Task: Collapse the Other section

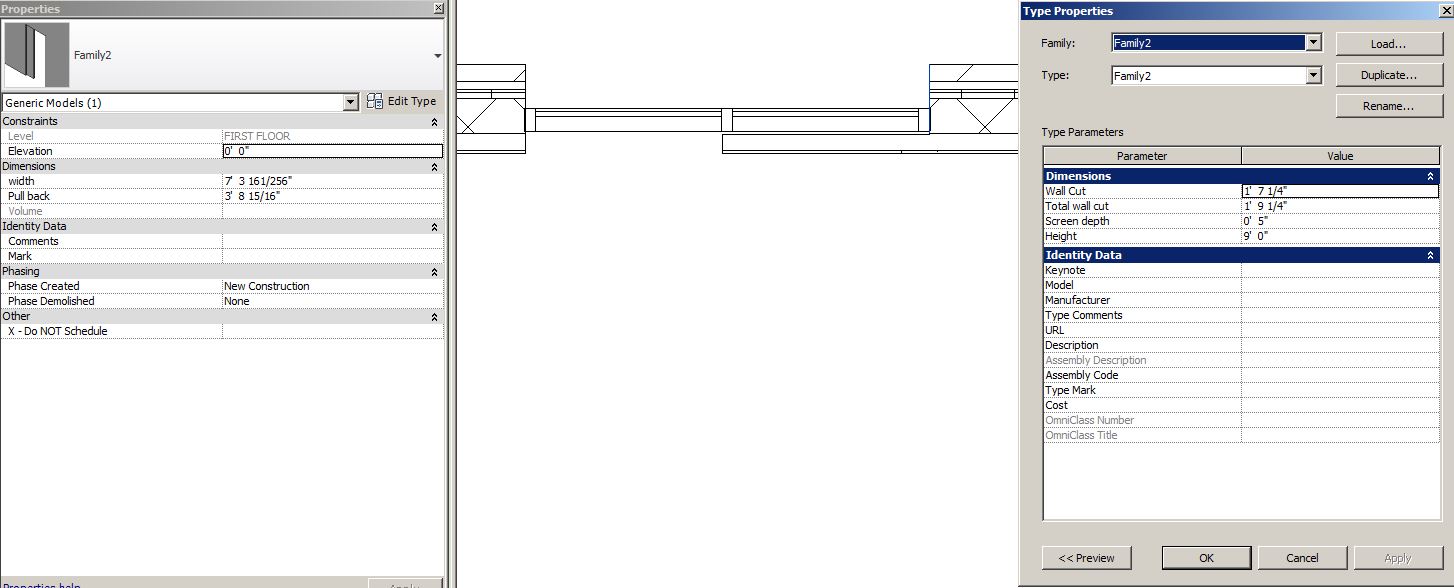Action: 434,317
